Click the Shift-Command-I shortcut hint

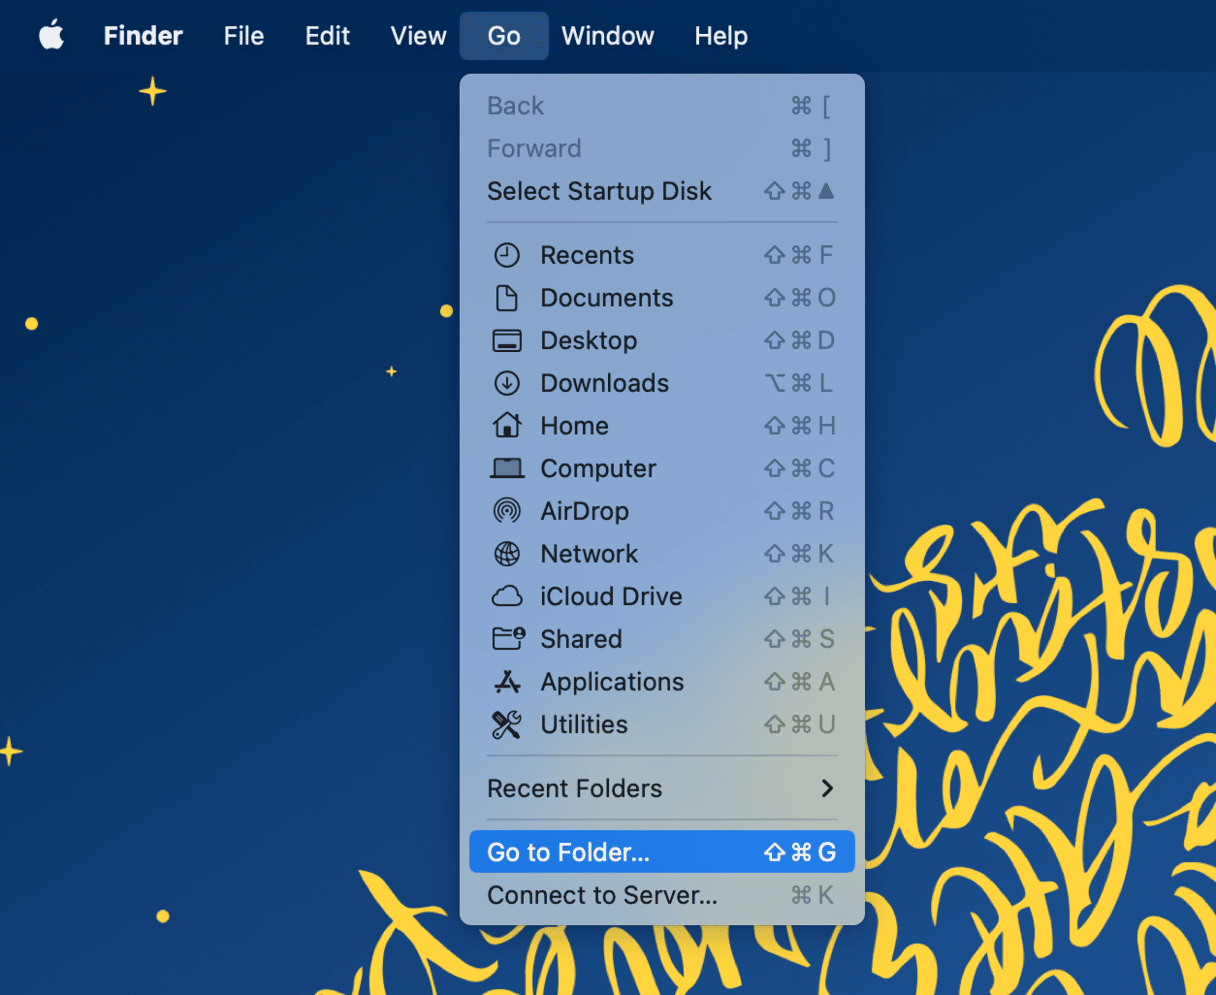pyautogui.click(x=799, y=597)
